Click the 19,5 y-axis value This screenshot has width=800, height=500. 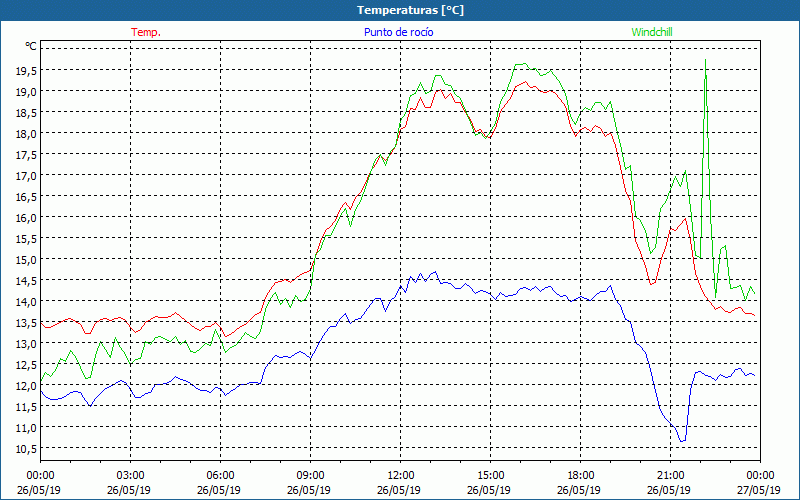(x=26, y=71)
